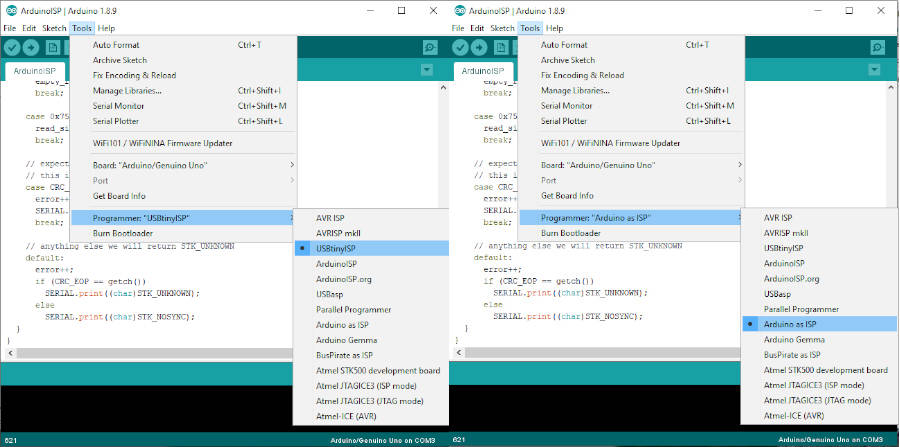This screenshot has height=447, width=900.
Task: Click the New sketch icon in left window
Action: coord(53,48)
